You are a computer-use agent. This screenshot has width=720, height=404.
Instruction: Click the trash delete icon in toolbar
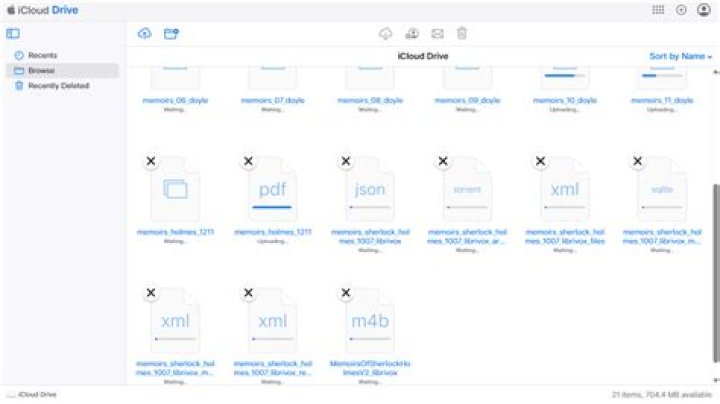coord(462,34)
